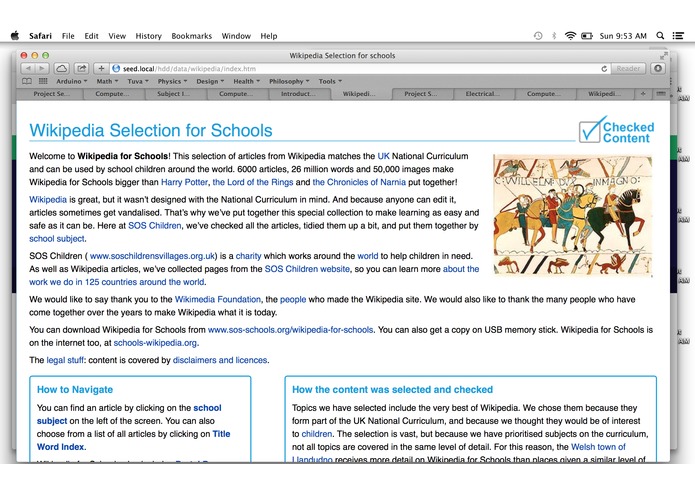This screenshot has width=695, height=494.
Task: Check the battery status icon
Action: coord(587,36)
